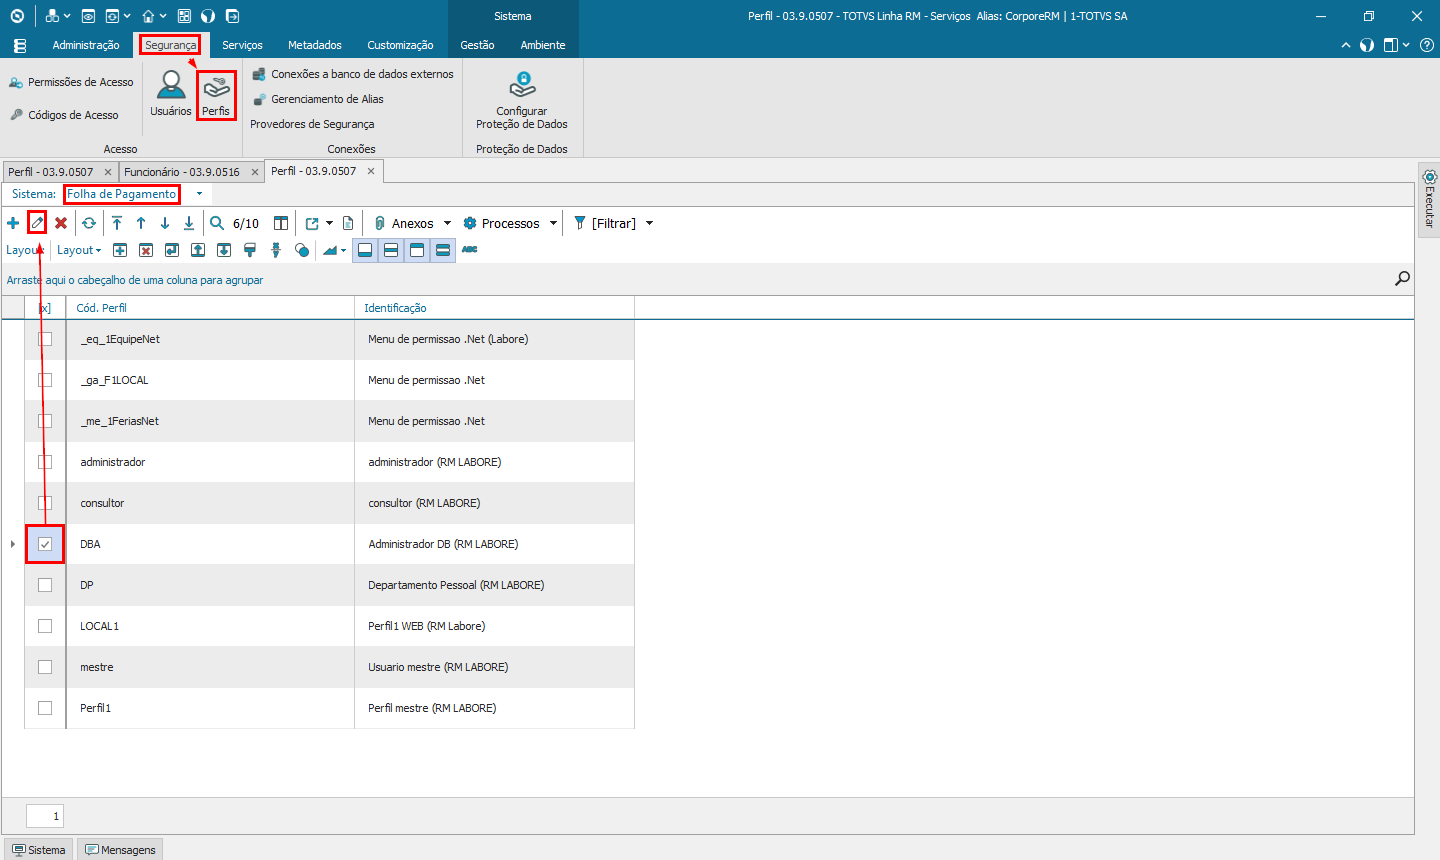
Task: Click the eye view icon in title bar
Action: (88, 16)
